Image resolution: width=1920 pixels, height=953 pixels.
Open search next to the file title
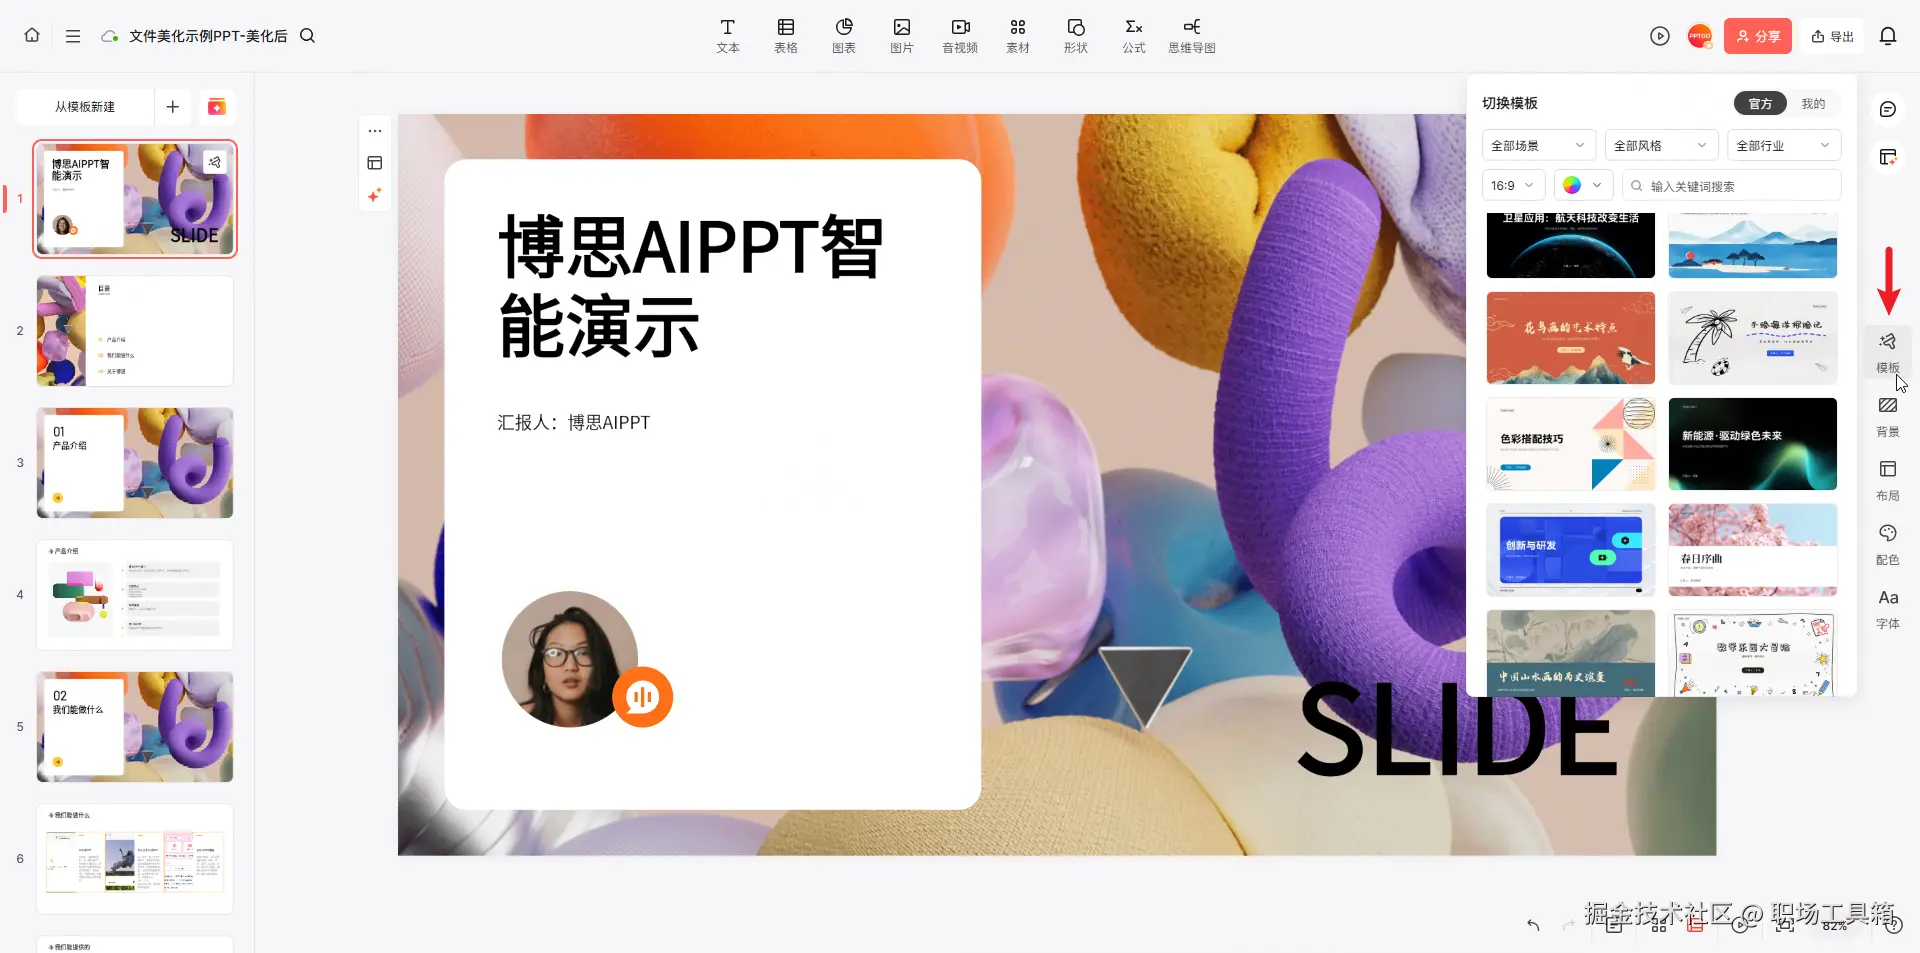pos(308,36)
